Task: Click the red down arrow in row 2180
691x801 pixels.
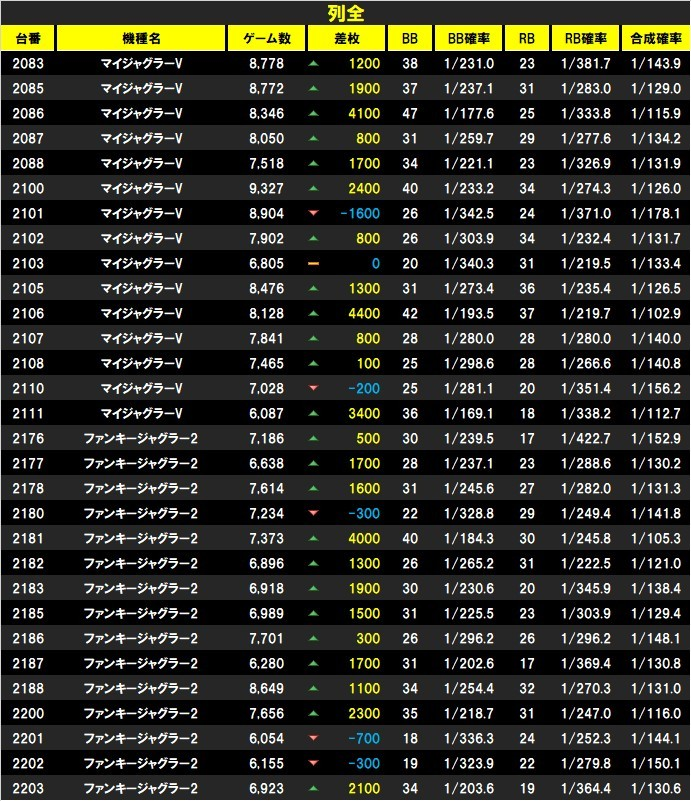Action: pyautogui.click(x=314, y=513)
